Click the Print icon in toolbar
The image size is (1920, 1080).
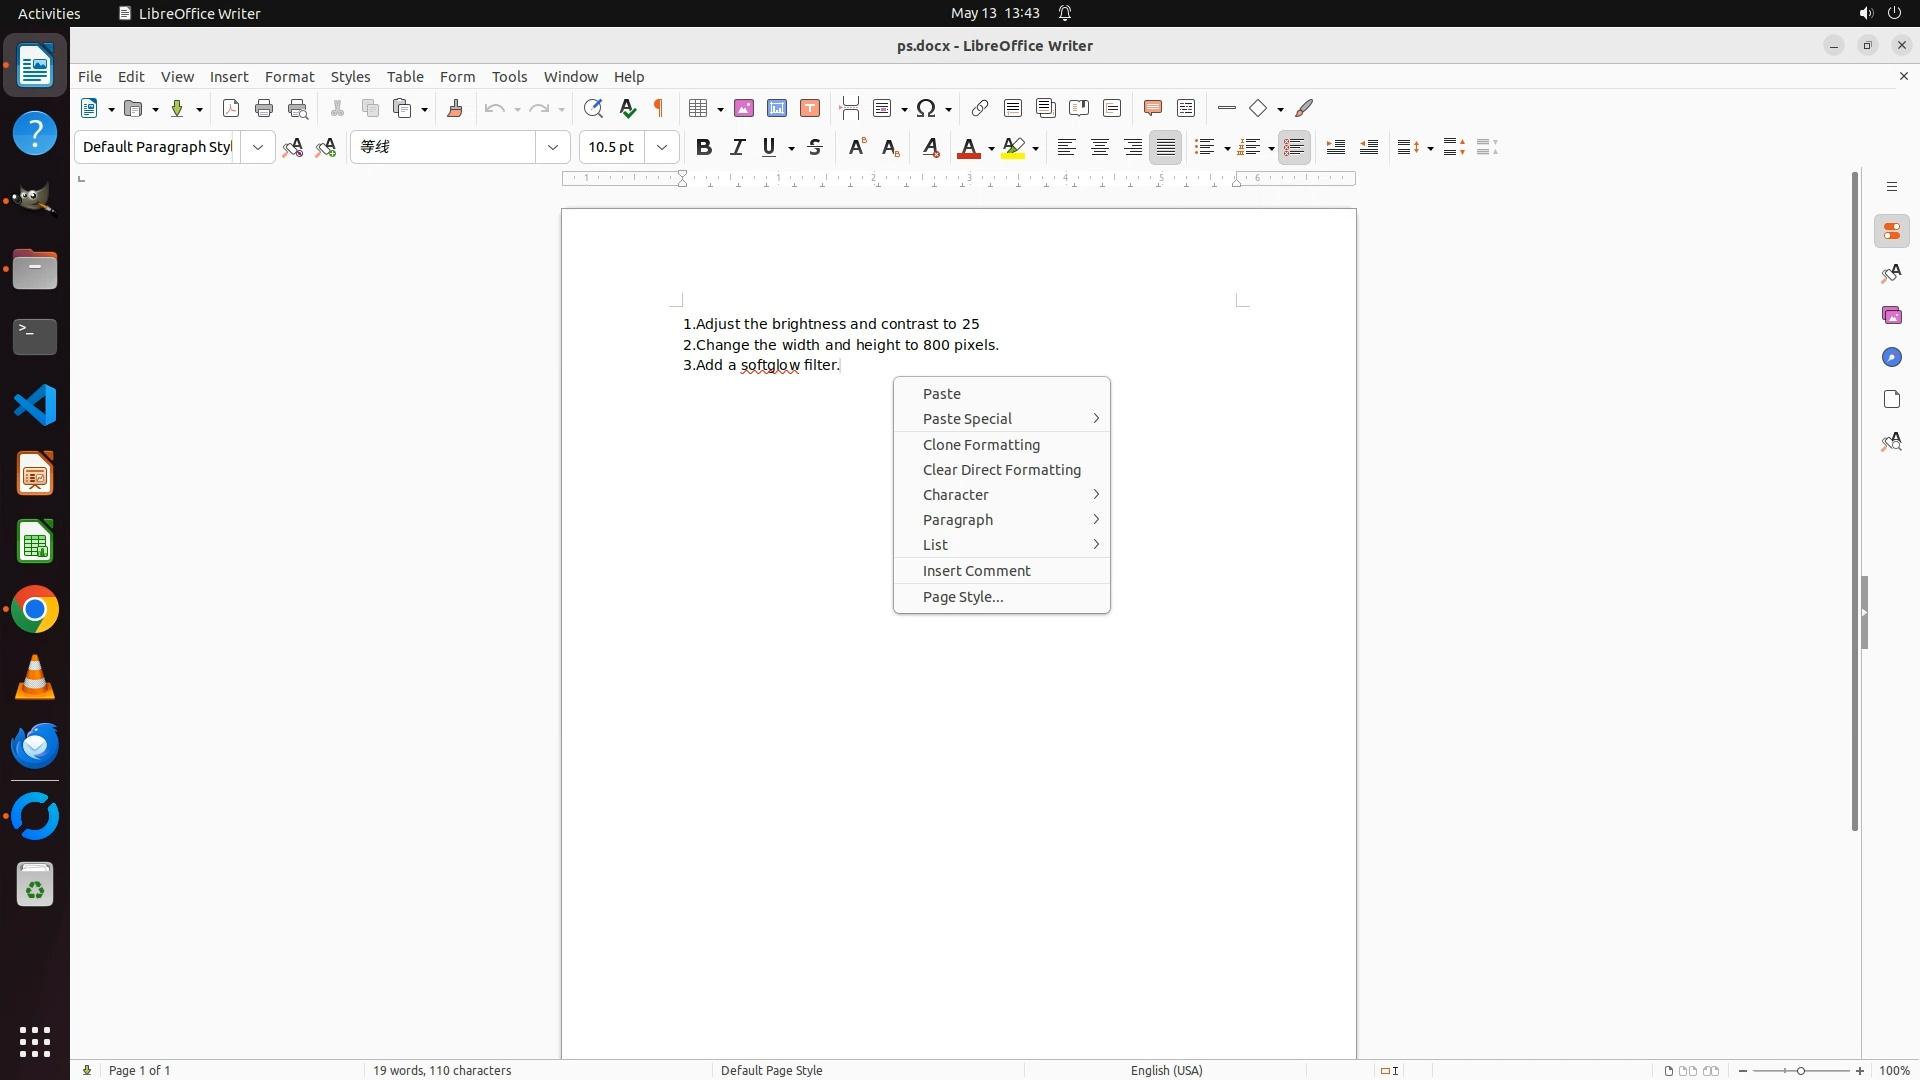pyautogui.click(x=264, y=108)
